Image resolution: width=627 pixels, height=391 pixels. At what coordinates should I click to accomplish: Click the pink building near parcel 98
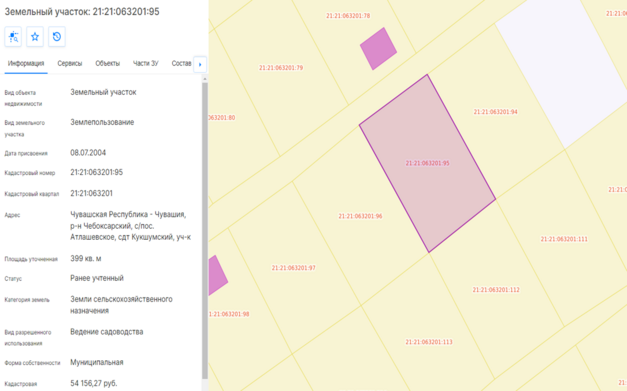[217, 276]
